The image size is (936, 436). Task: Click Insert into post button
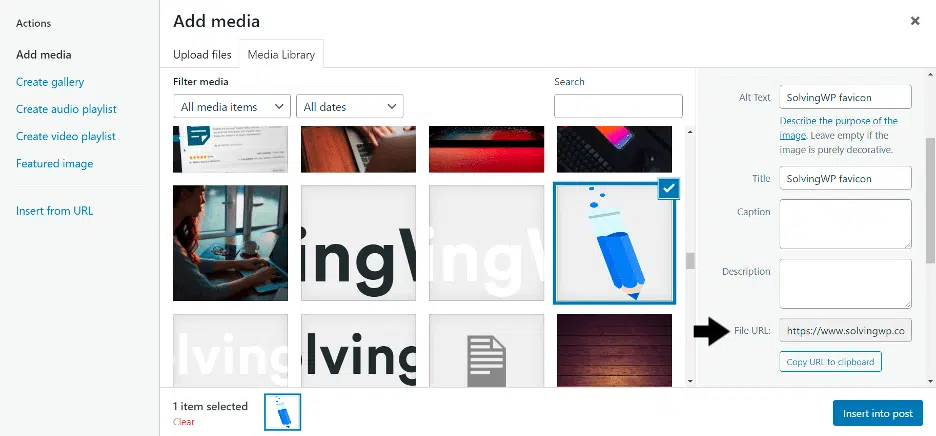878,413
